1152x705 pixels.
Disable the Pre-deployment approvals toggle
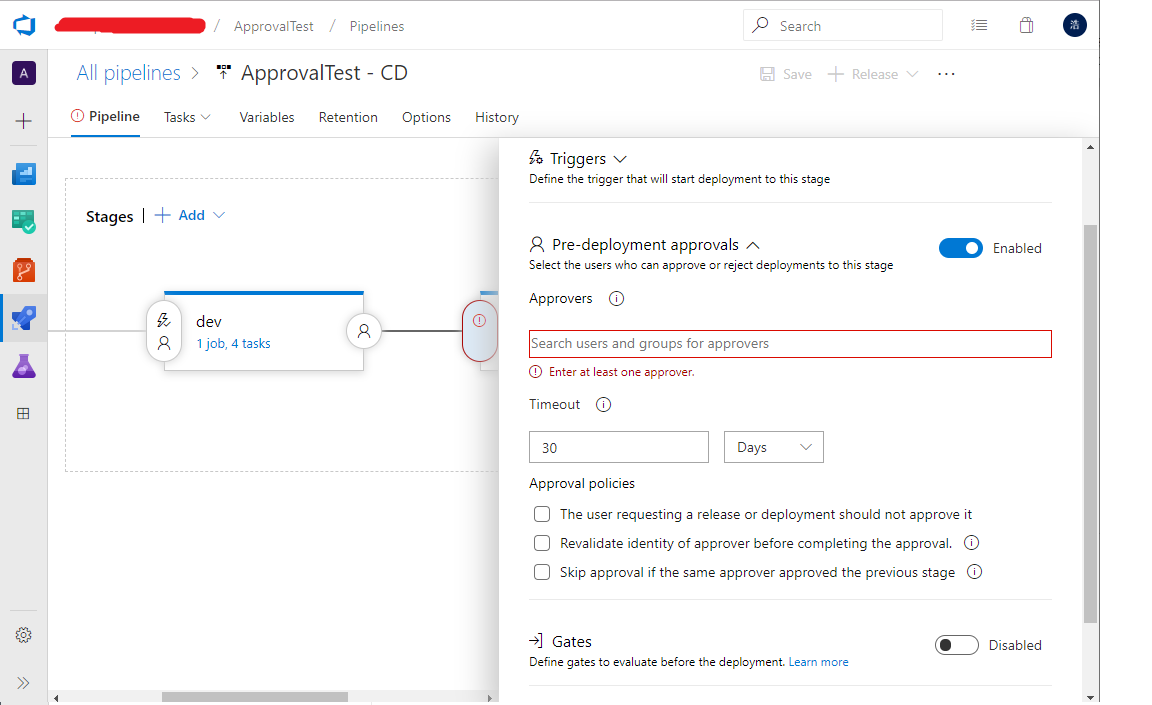(960, 248)
